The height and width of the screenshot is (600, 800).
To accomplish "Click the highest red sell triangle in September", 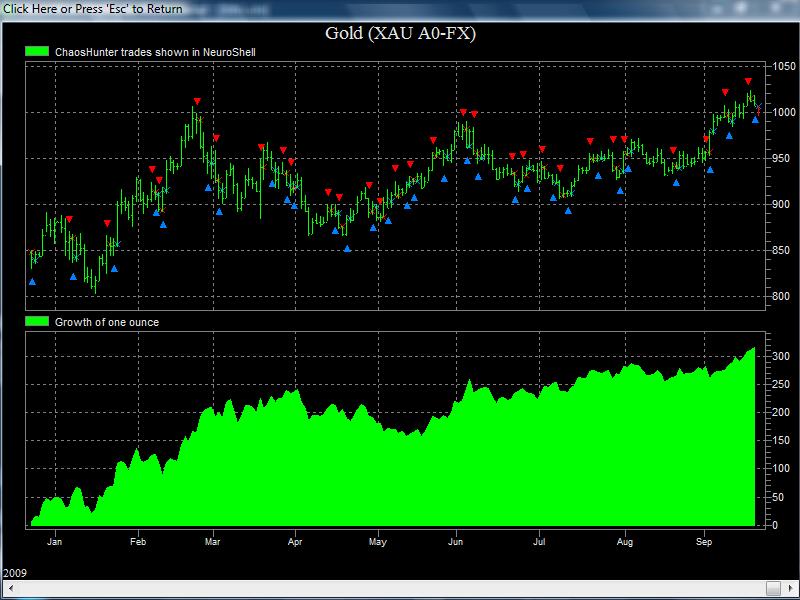I will (748, 81).
